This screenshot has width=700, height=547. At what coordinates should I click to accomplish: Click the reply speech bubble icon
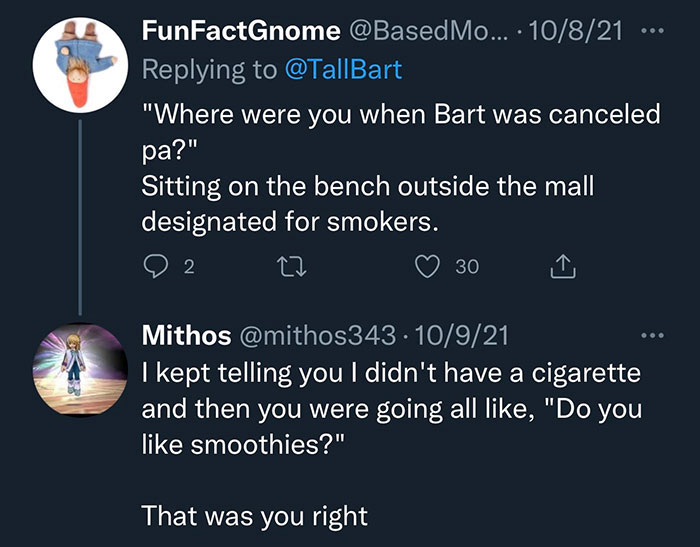tap(157, 266)
